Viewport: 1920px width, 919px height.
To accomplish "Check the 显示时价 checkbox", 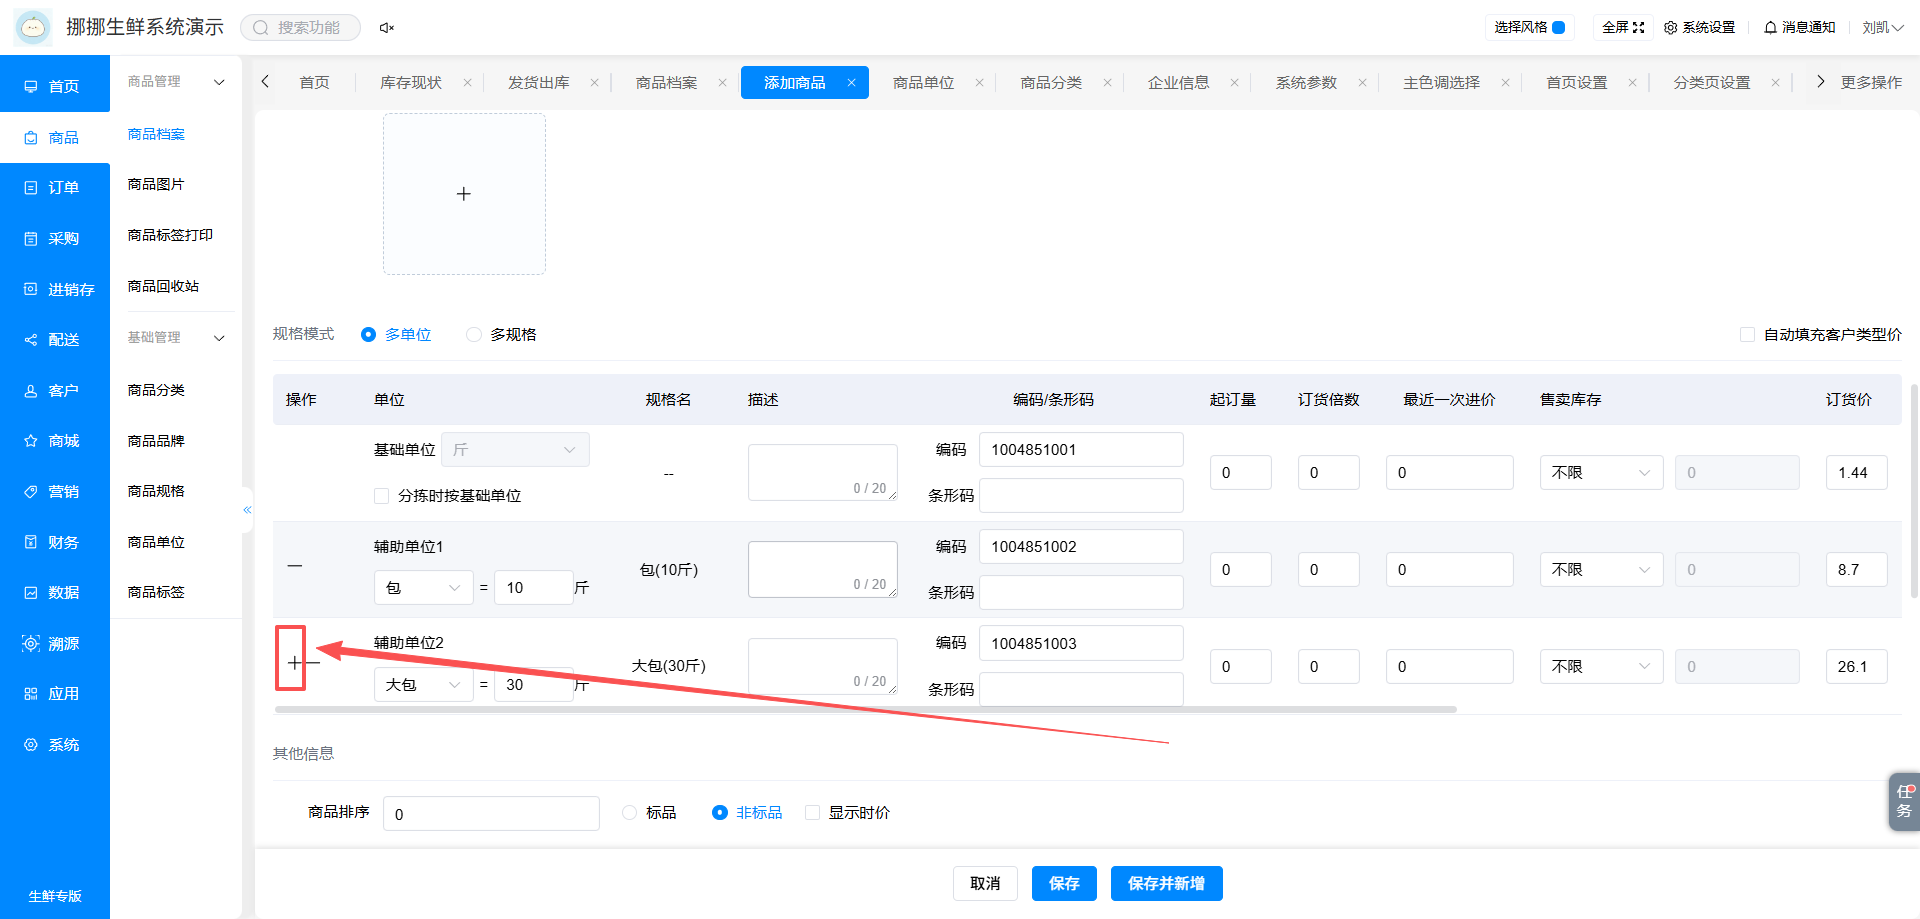I will (812, 813).
